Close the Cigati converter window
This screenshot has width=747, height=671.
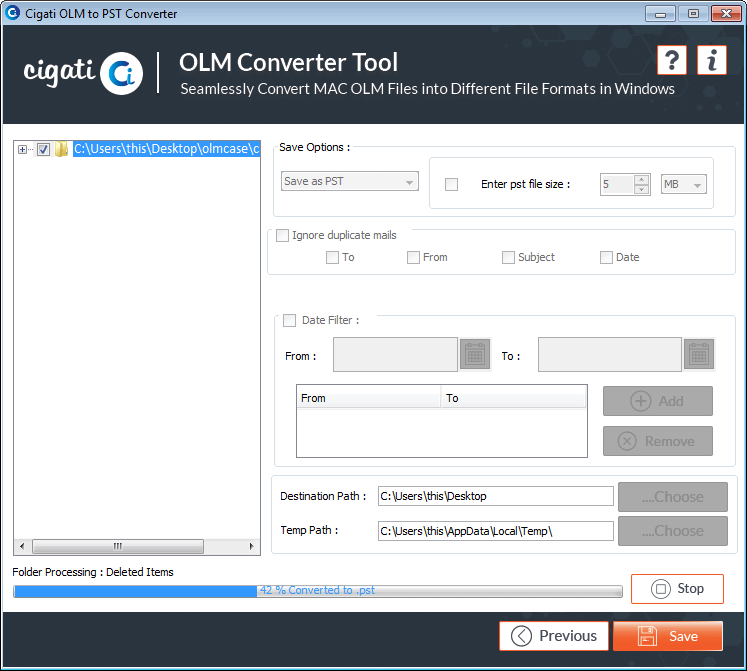pyautogui.click(x=726, y=14)
